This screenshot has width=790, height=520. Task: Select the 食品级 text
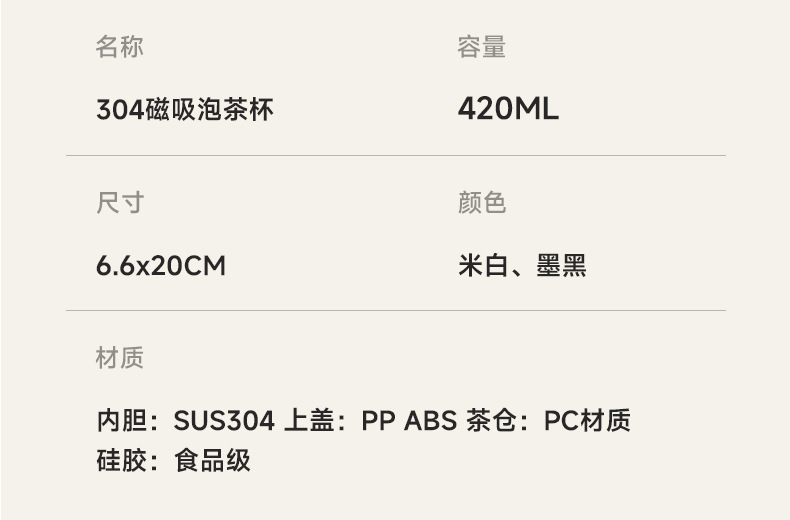[212, 460]
